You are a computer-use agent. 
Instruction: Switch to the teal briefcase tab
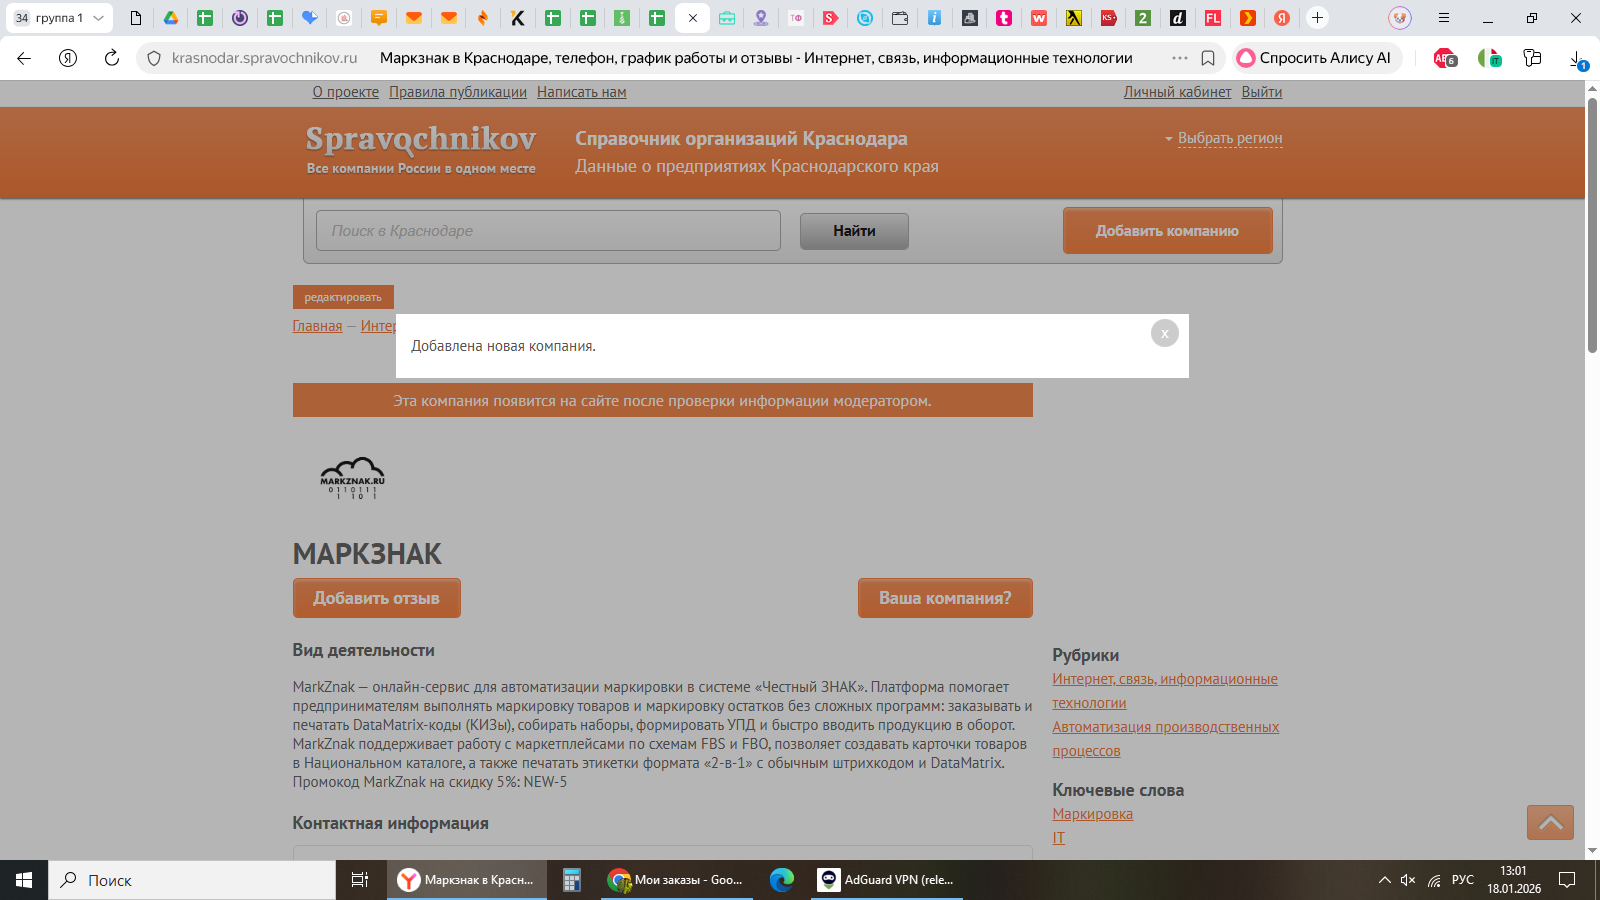(x=727, y=18)
